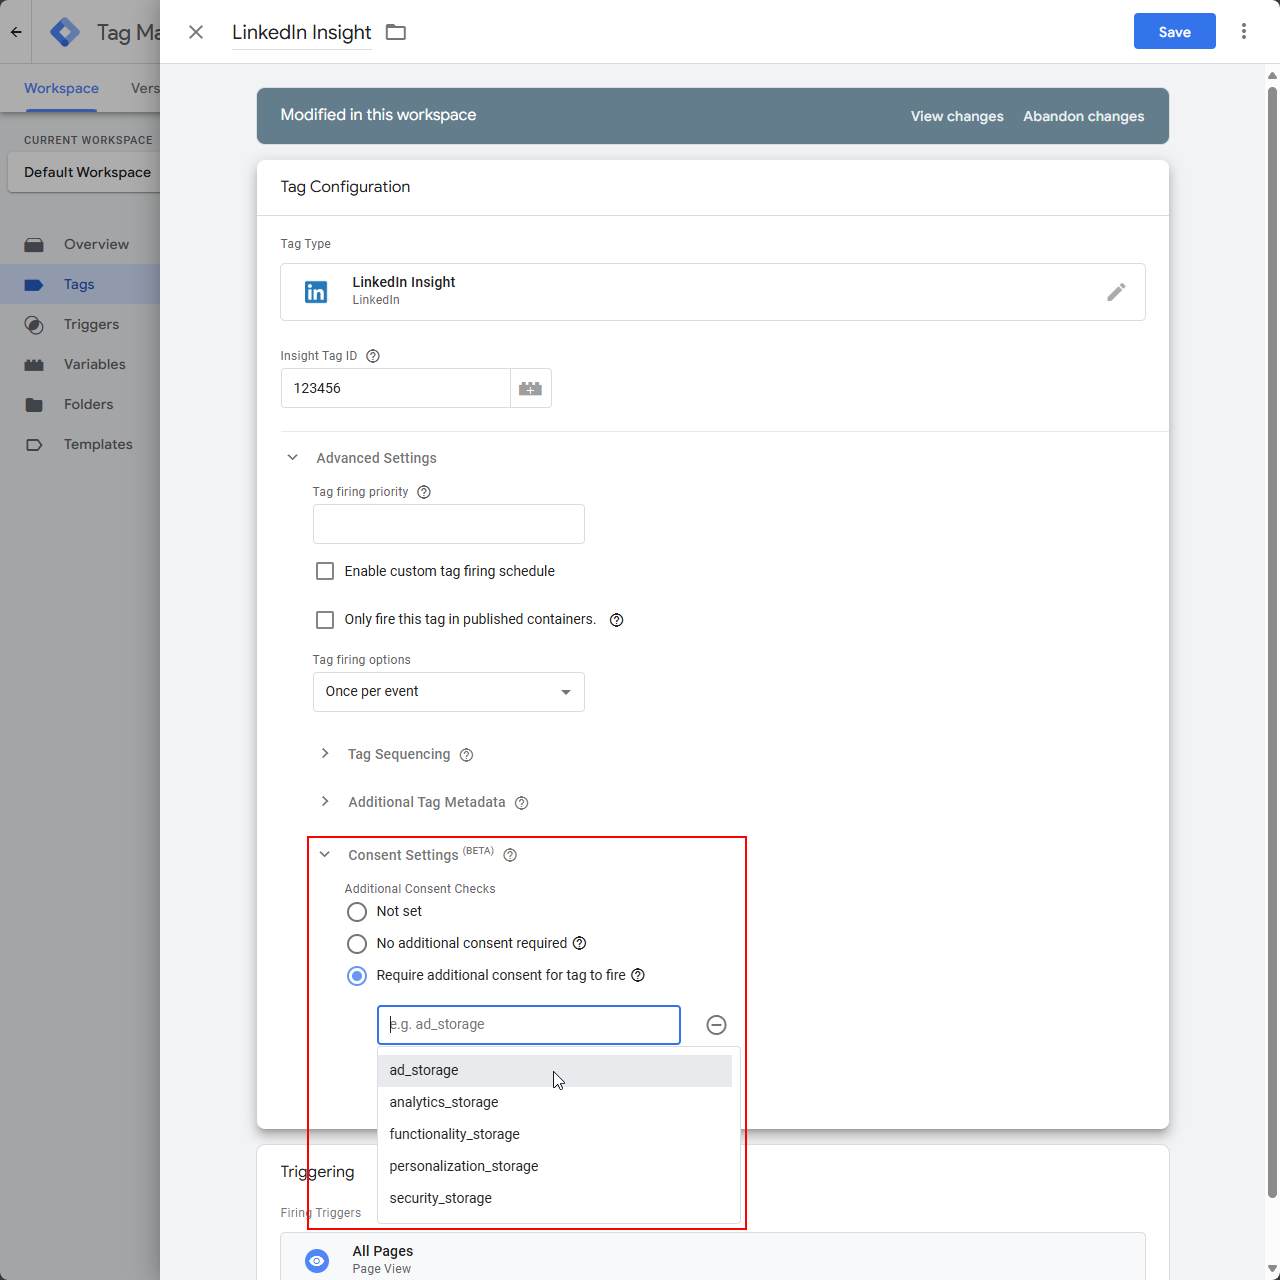Open Templates in sidebar

click(98, 444)
